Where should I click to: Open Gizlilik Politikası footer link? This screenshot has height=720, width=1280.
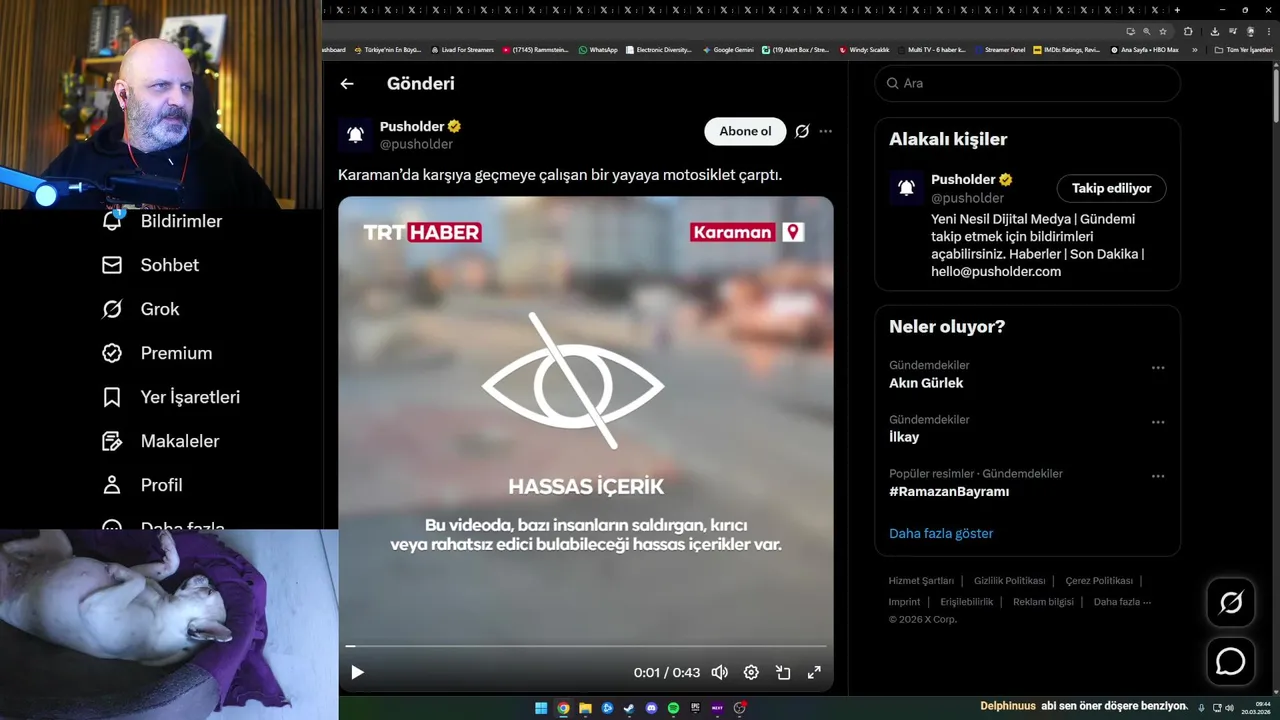point(1010,581)
